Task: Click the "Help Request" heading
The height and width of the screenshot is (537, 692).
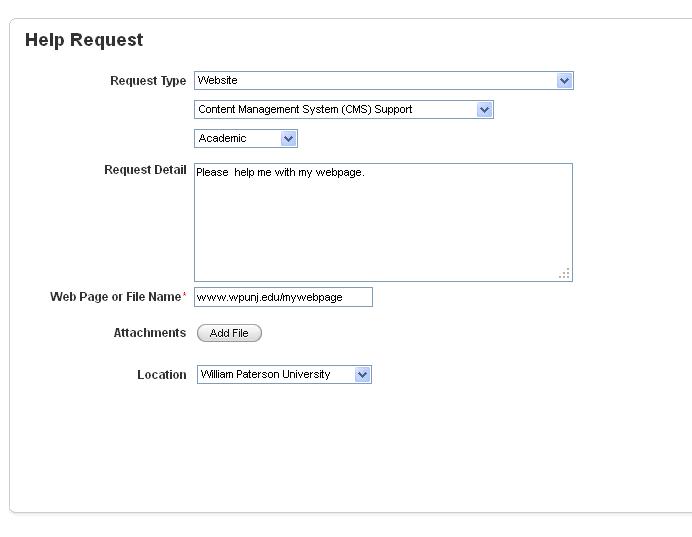Action: pos(84,40)
